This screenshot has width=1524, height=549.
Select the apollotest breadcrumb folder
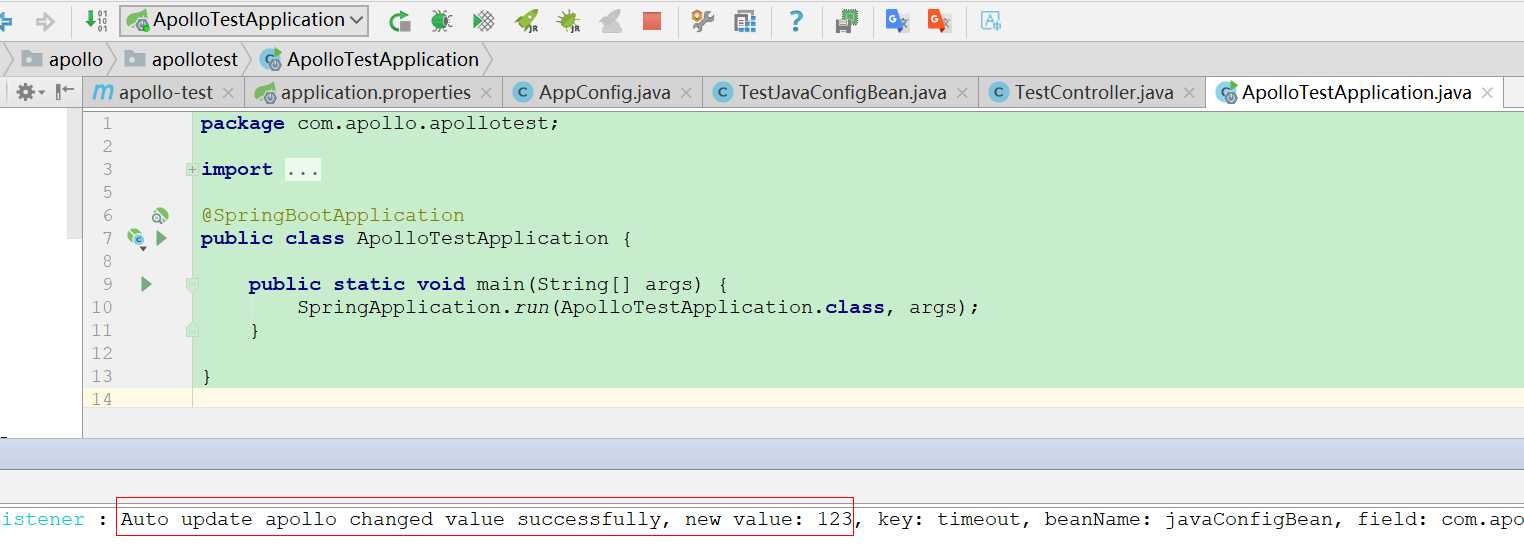click(182, 59)
